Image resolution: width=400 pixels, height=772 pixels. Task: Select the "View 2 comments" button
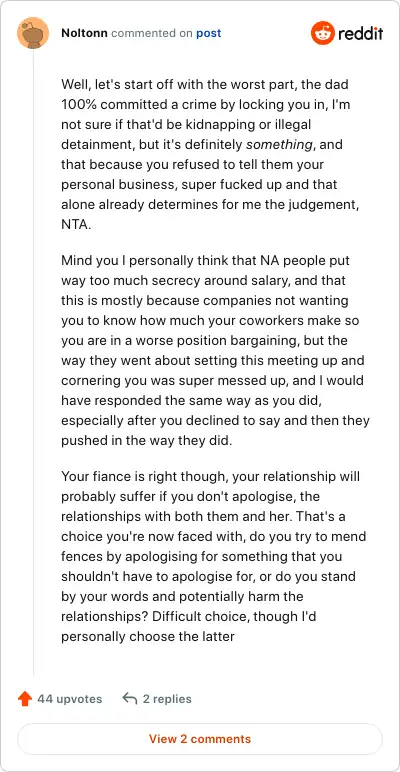click(200, 739)
